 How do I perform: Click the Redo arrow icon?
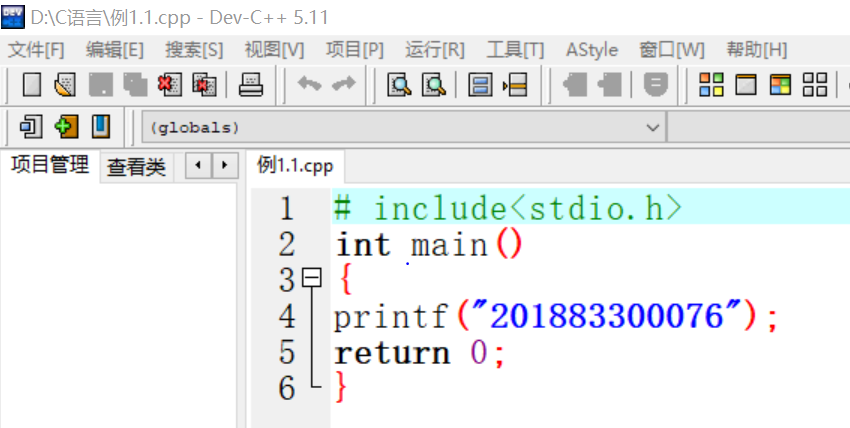[x=343, y=84]
